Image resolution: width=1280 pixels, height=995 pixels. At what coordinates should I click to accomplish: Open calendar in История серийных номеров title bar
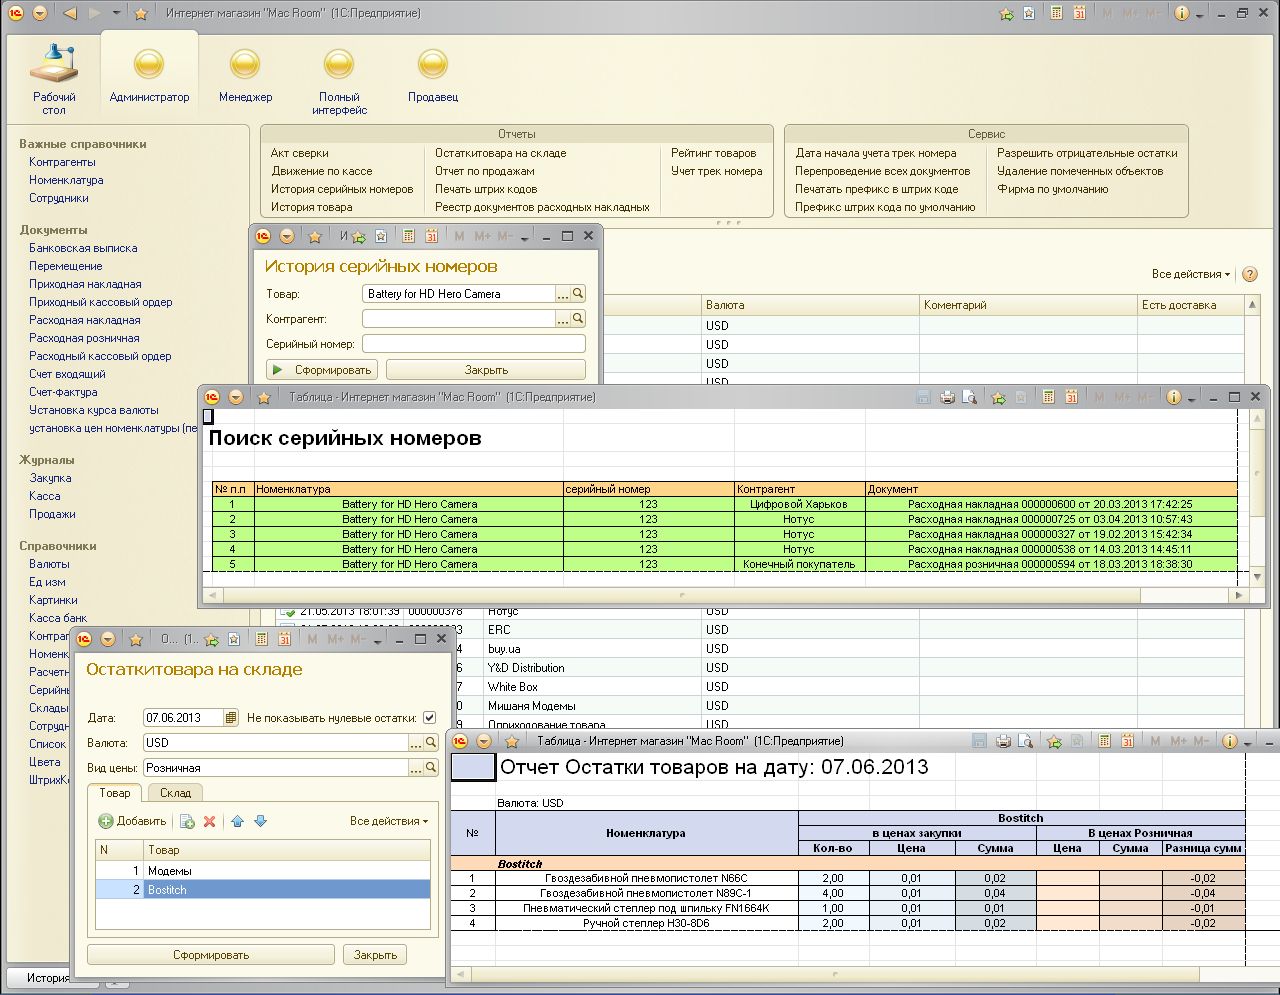pyautogui.click(x=431, y=236)
